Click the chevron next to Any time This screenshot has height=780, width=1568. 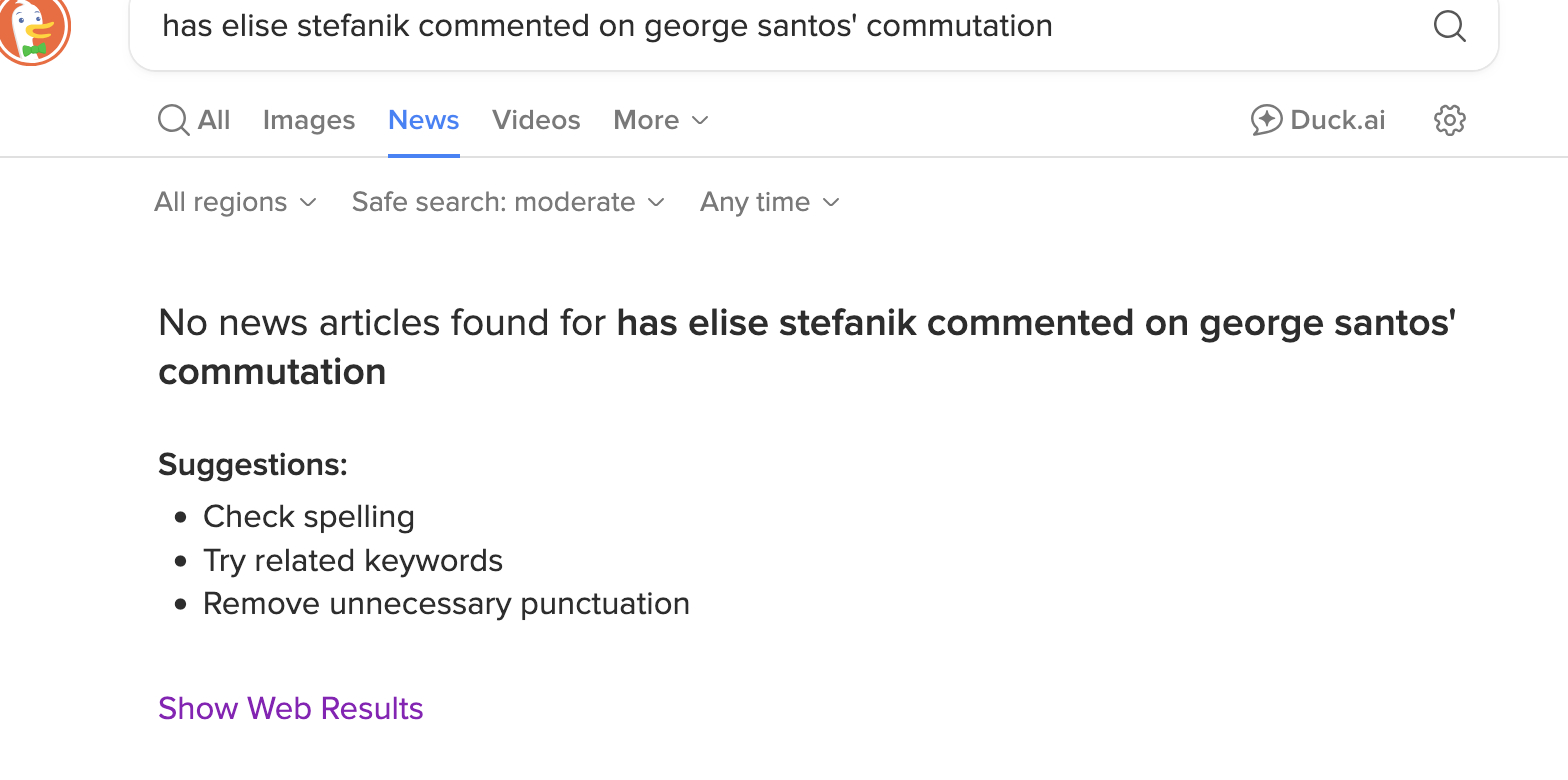(831, 203)
